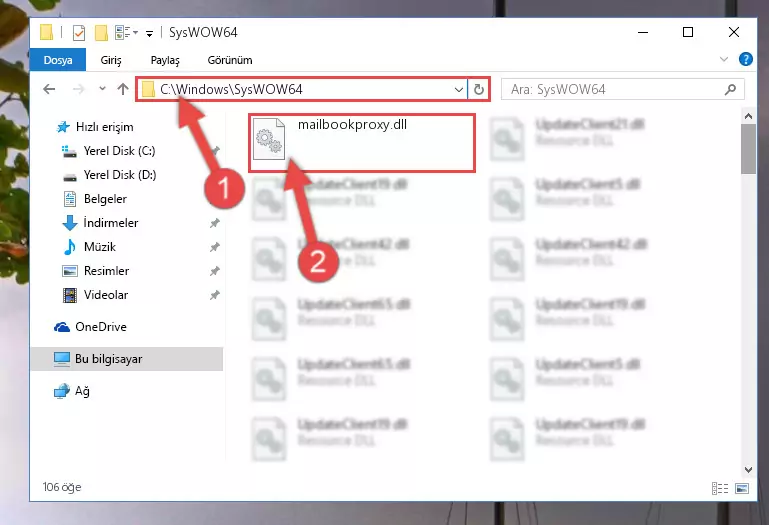The width and height of the screenshot is (769, 525).
Task: Click the pin icon next to Videolar
Action: (x=214, y=295)
